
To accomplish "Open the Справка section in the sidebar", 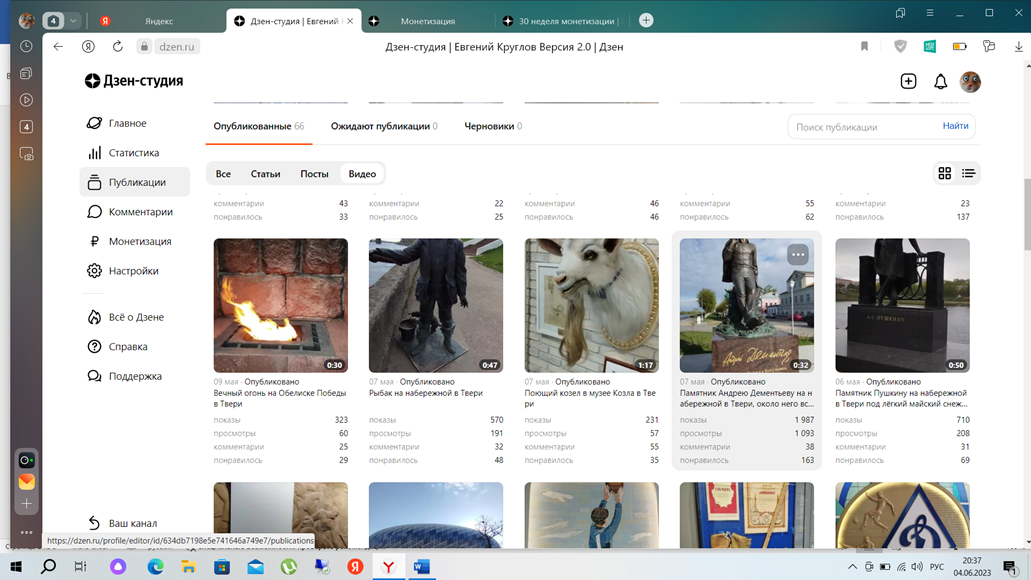I will click(x=127, y=346).
